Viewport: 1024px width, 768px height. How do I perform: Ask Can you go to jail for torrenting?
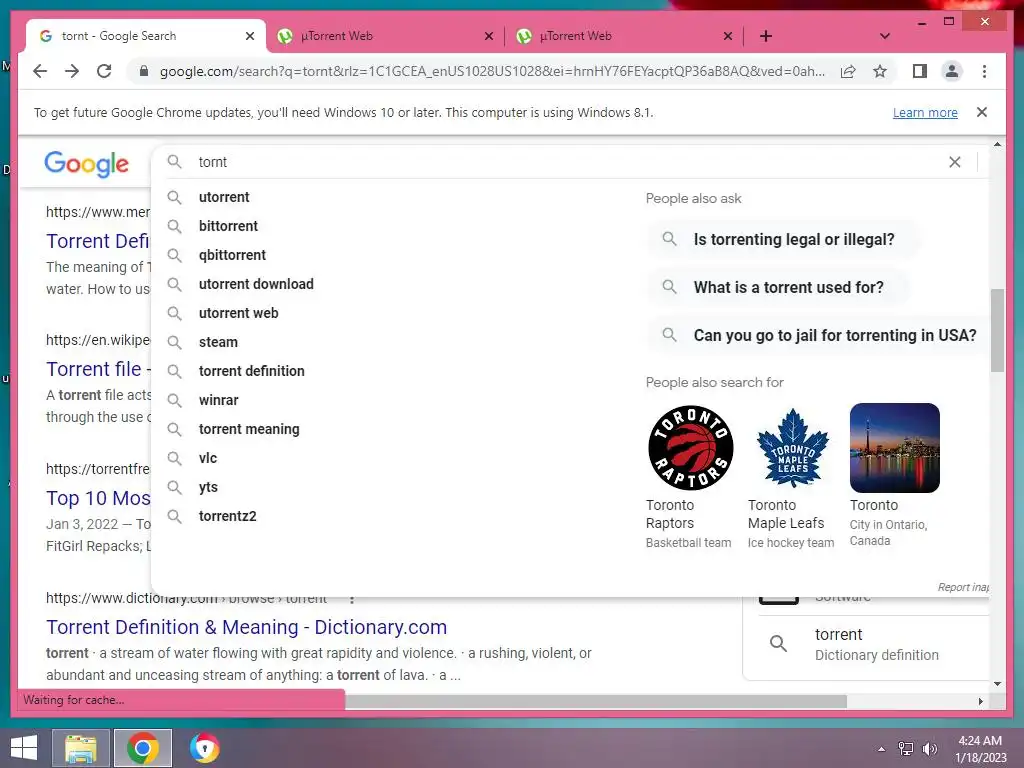coord(818,336)
